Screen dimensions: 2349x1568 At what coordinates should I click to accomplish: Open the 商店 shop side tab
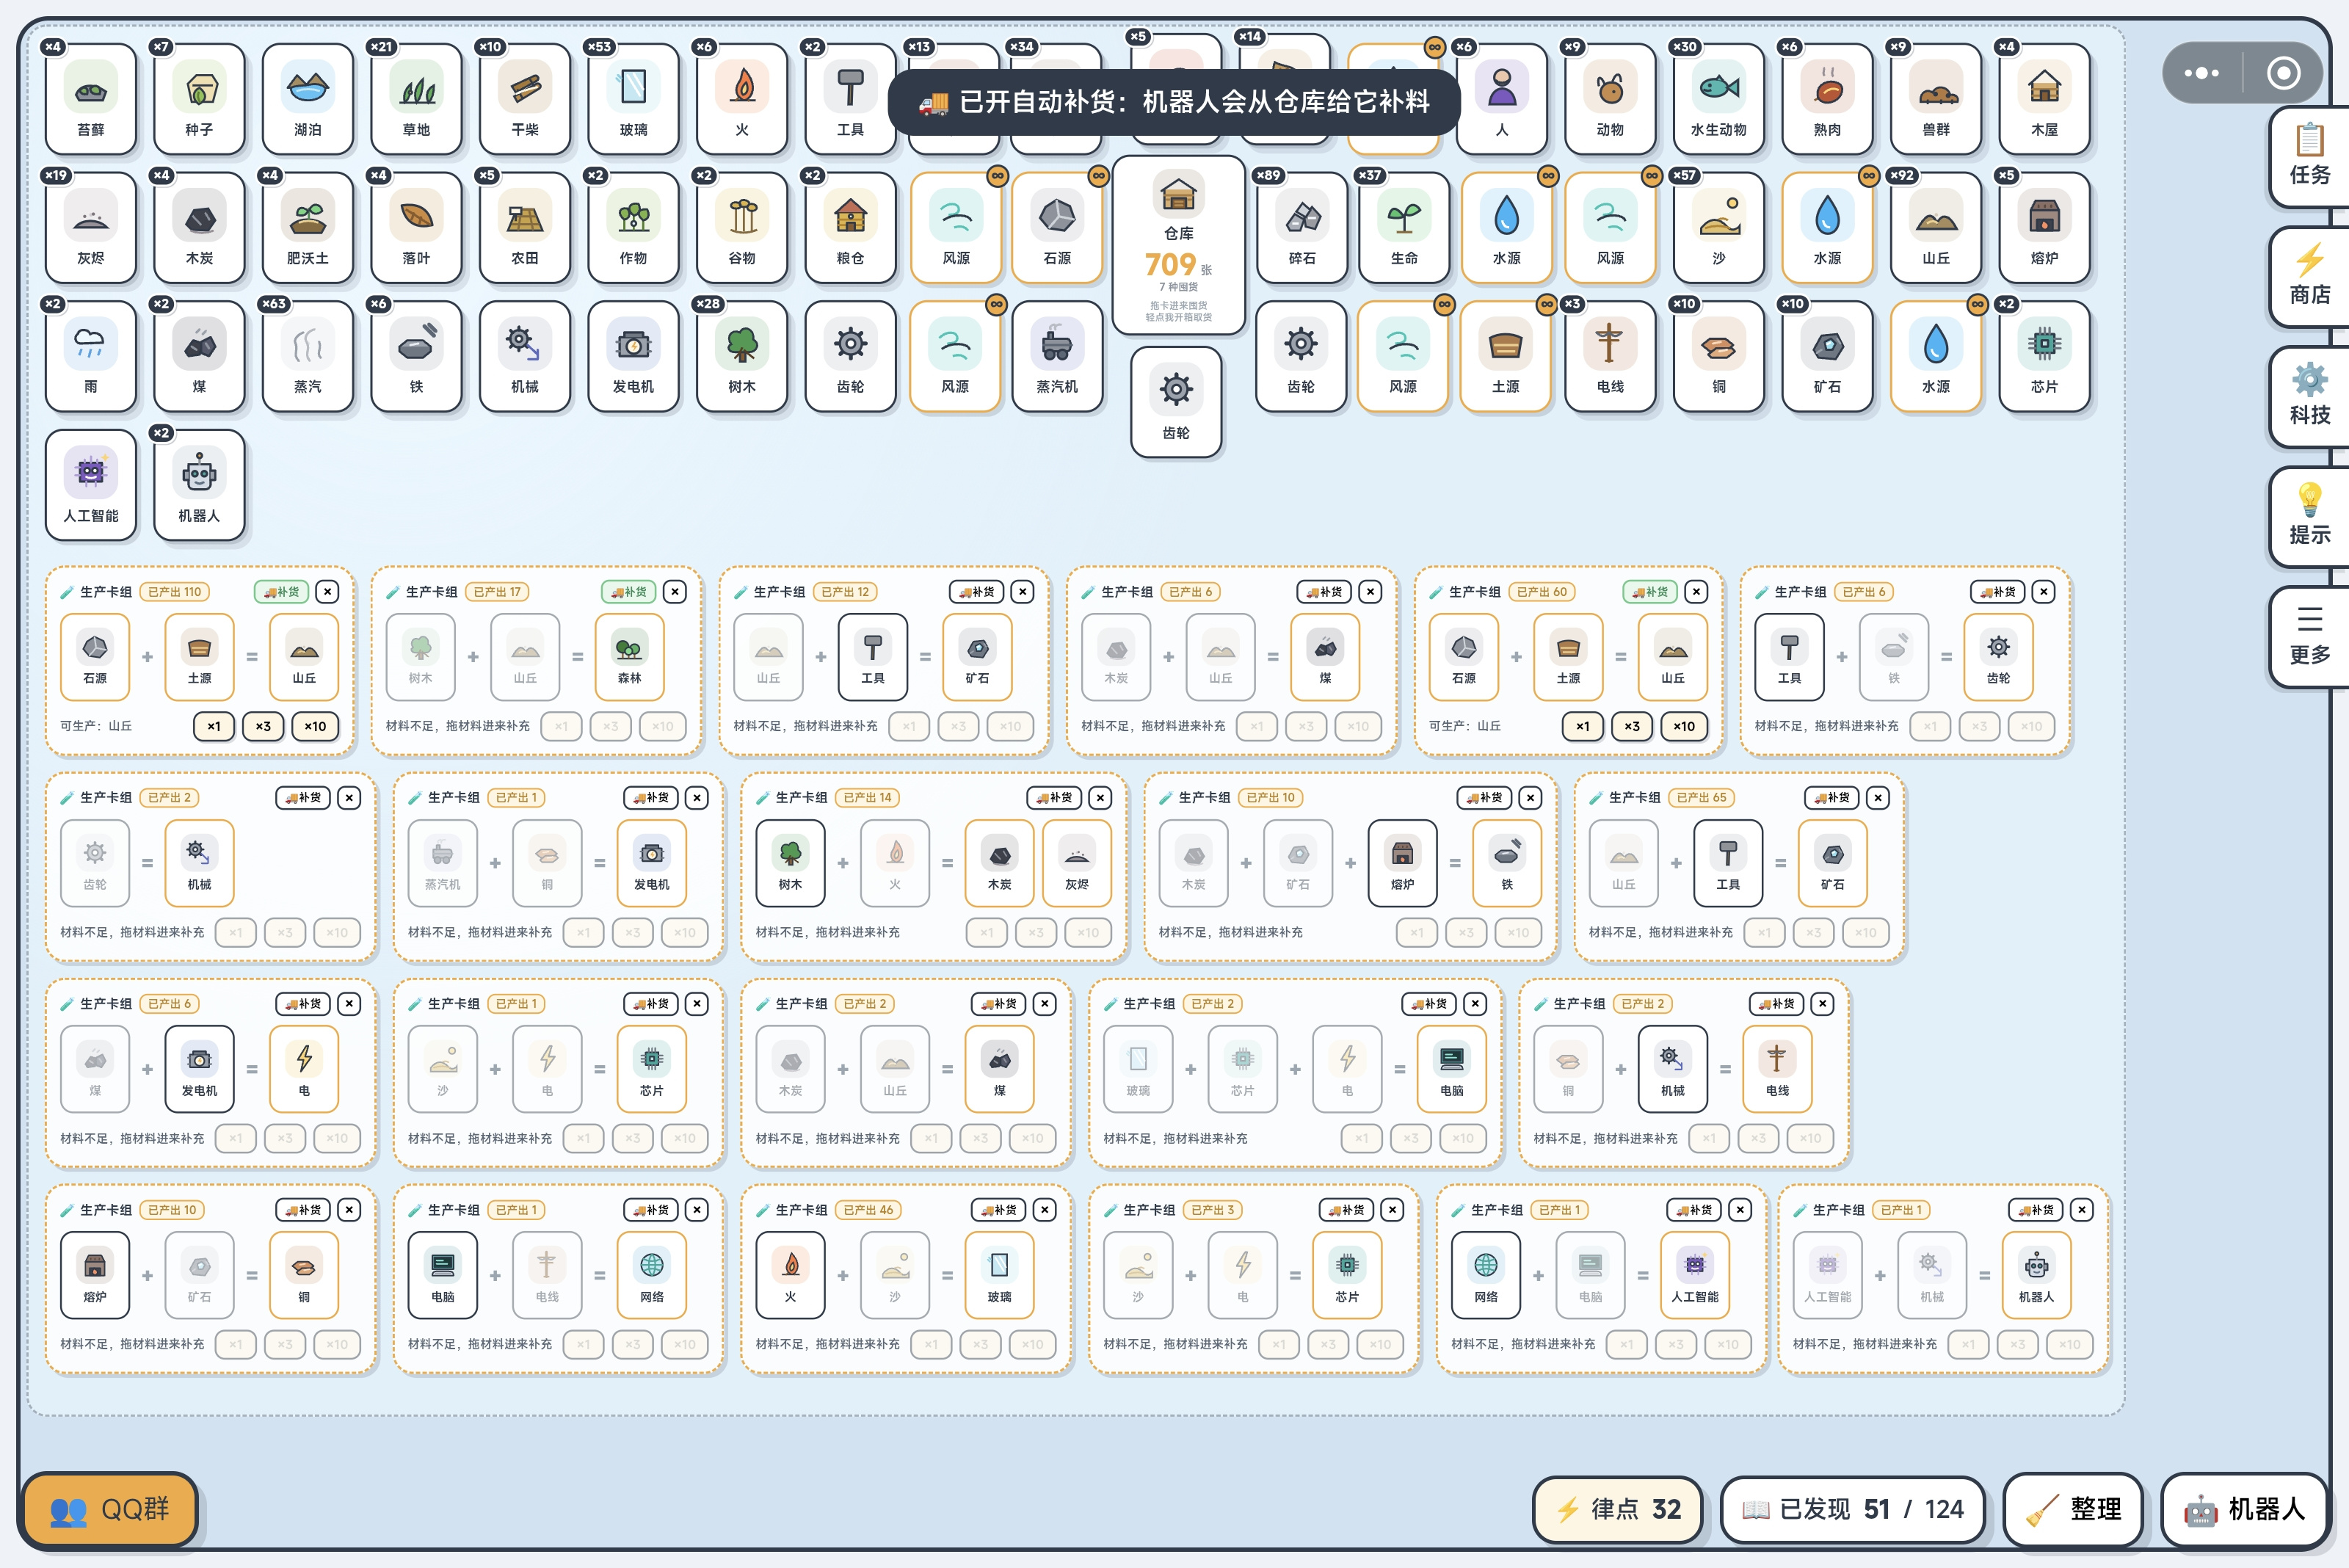[2309, 276]
